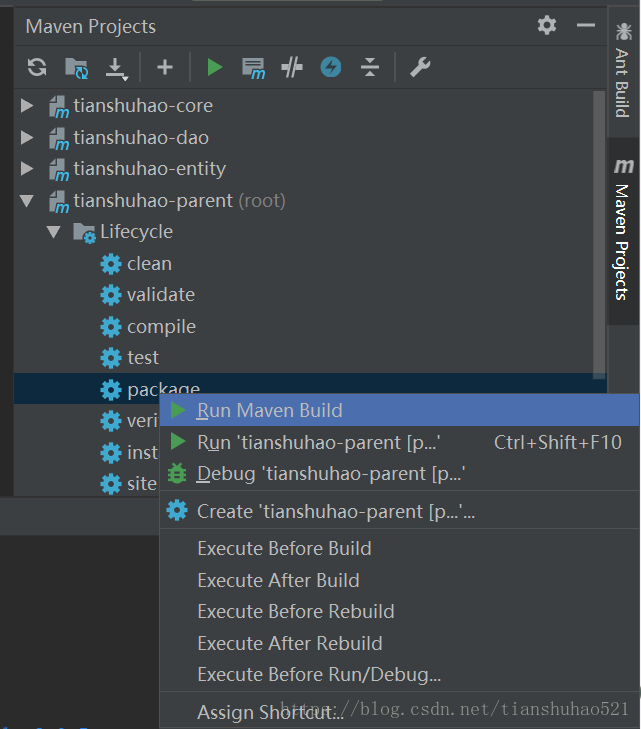Choose Assign Shortcut... menu entry

399,712
